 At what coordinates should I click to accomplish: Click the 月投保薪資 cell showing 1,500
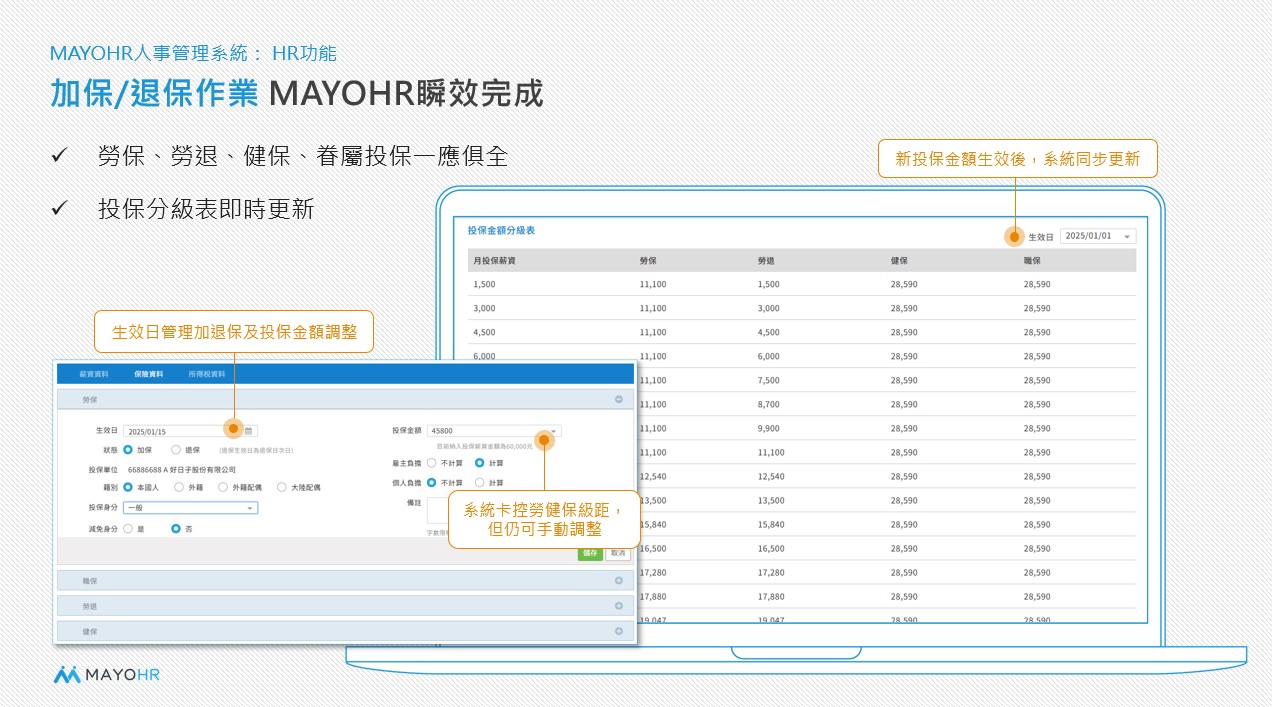coord(484,284)
